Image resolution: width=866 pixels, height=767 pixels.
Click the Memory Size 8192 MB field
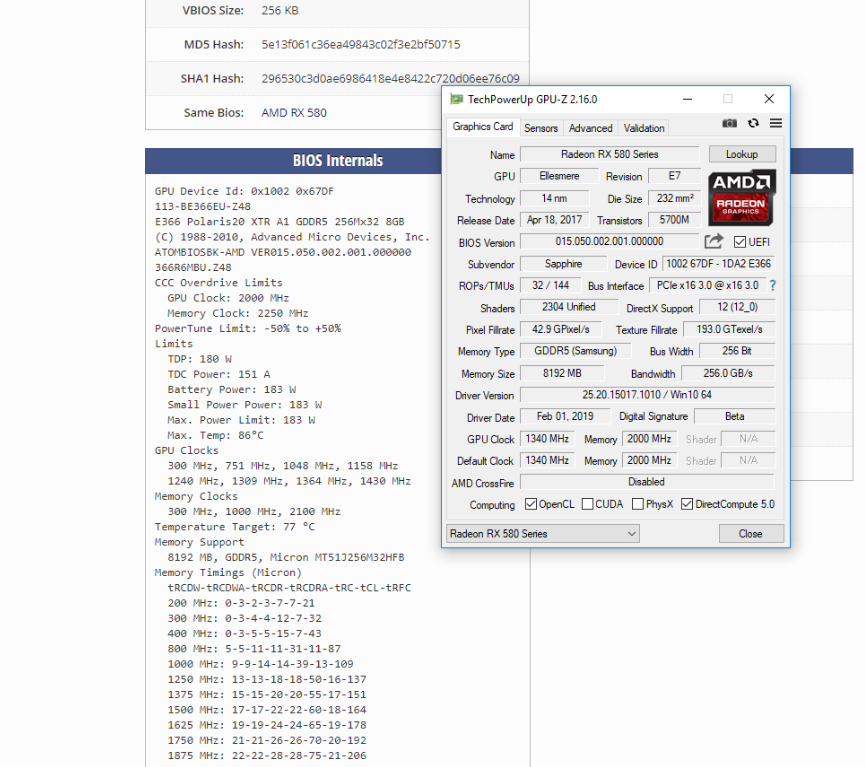[562, 373]
